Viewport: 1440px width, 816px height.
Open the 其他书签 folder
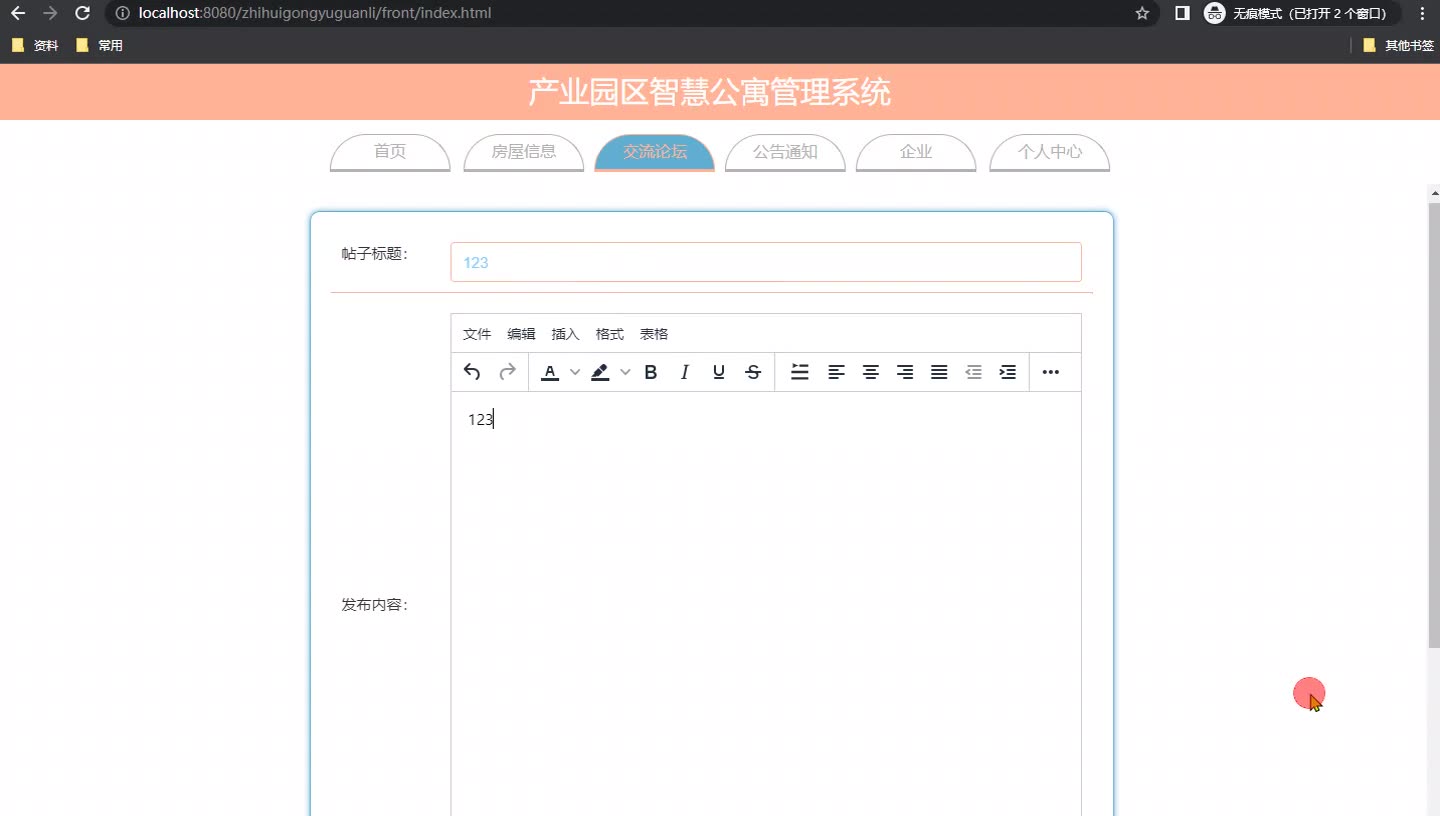pos(1398,45)
